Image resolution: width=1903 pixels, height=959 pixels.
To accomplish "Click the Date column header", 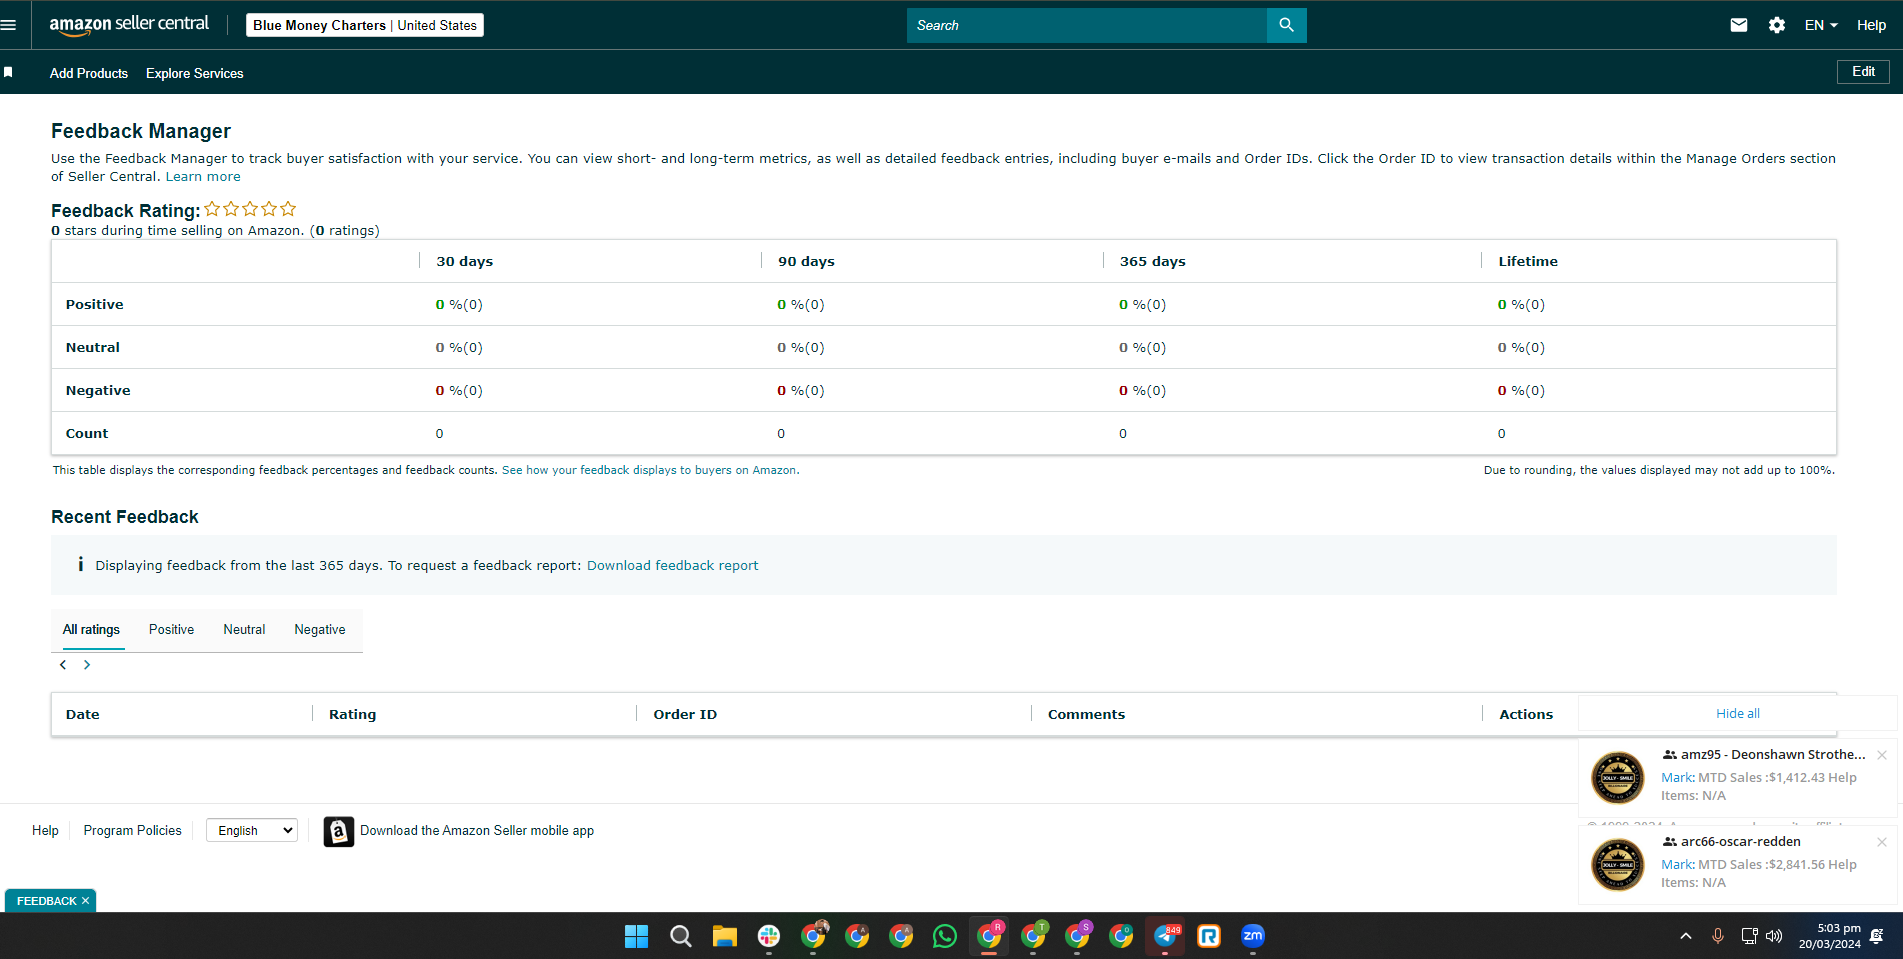I will point(83,715).
